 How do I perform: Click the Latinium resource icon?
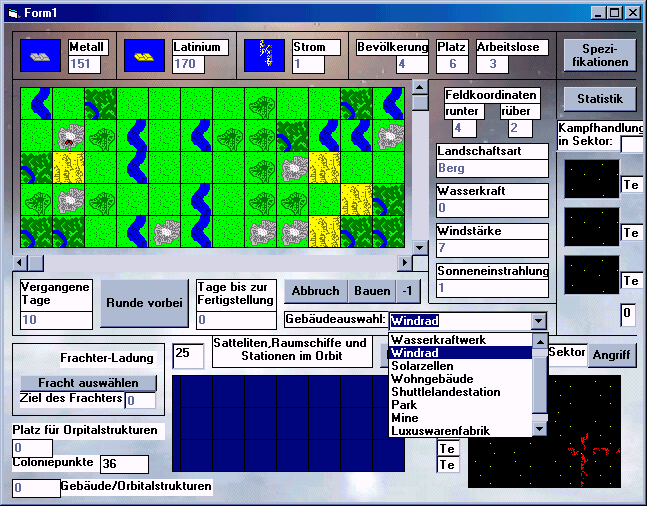[x=144, y=56]
